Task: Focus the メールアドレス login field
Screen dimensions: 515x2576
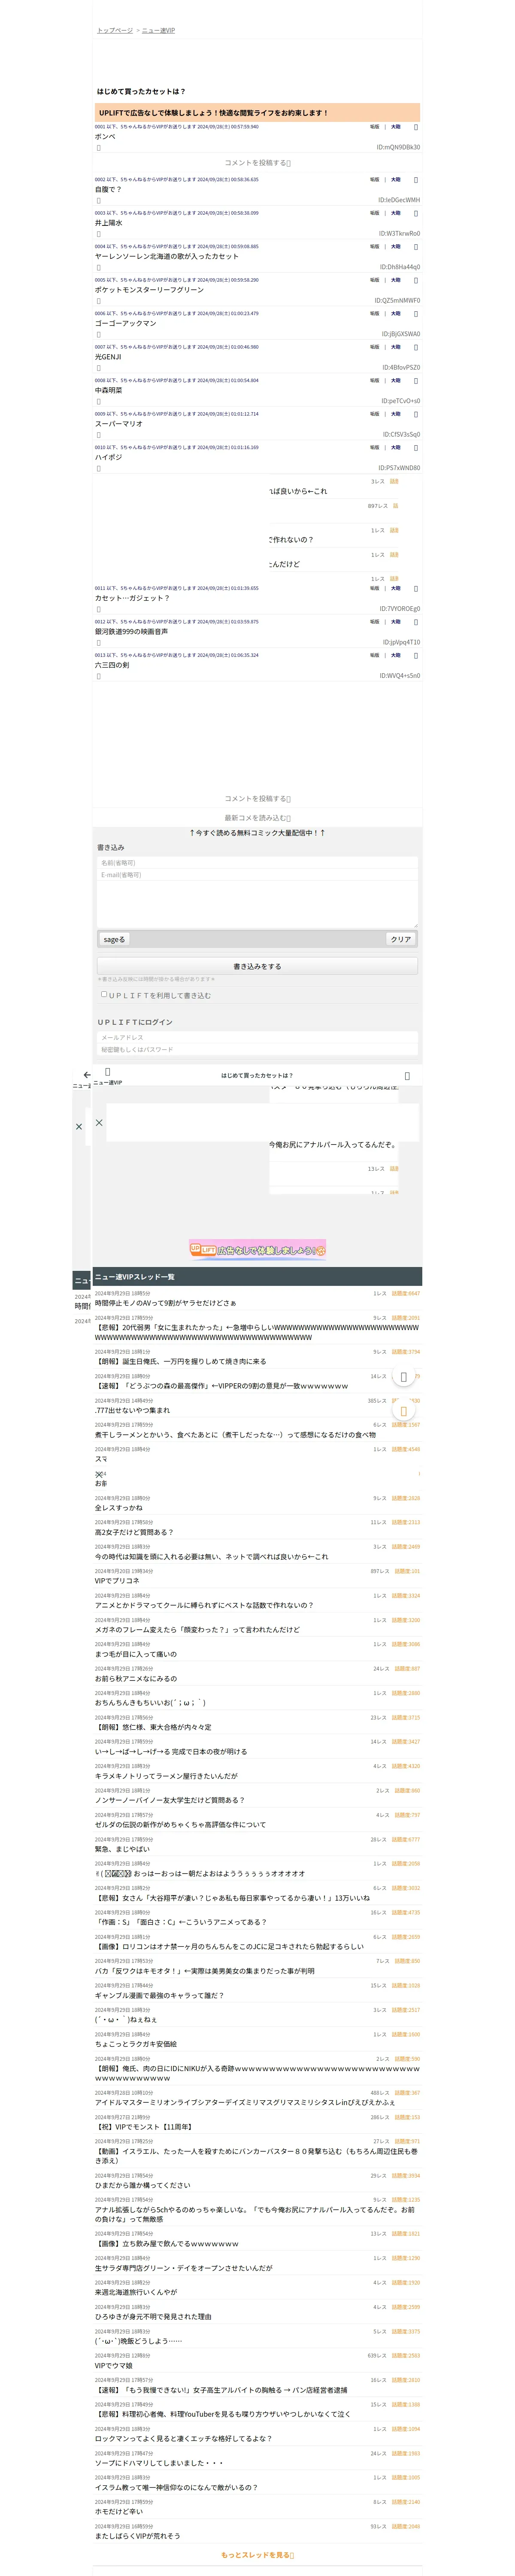Action: click(257, 1038)
